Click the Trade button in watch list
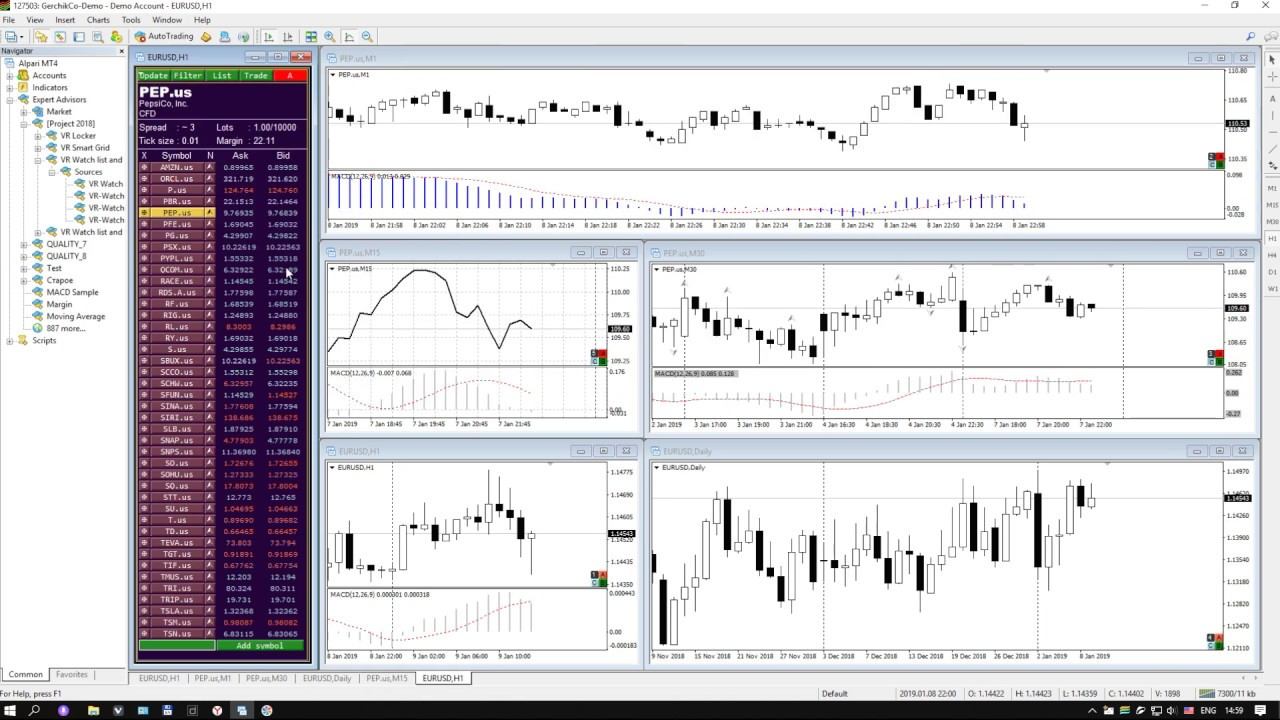Screen dimensions: 1280x720 pyautogui.click(x=256, y=76)
